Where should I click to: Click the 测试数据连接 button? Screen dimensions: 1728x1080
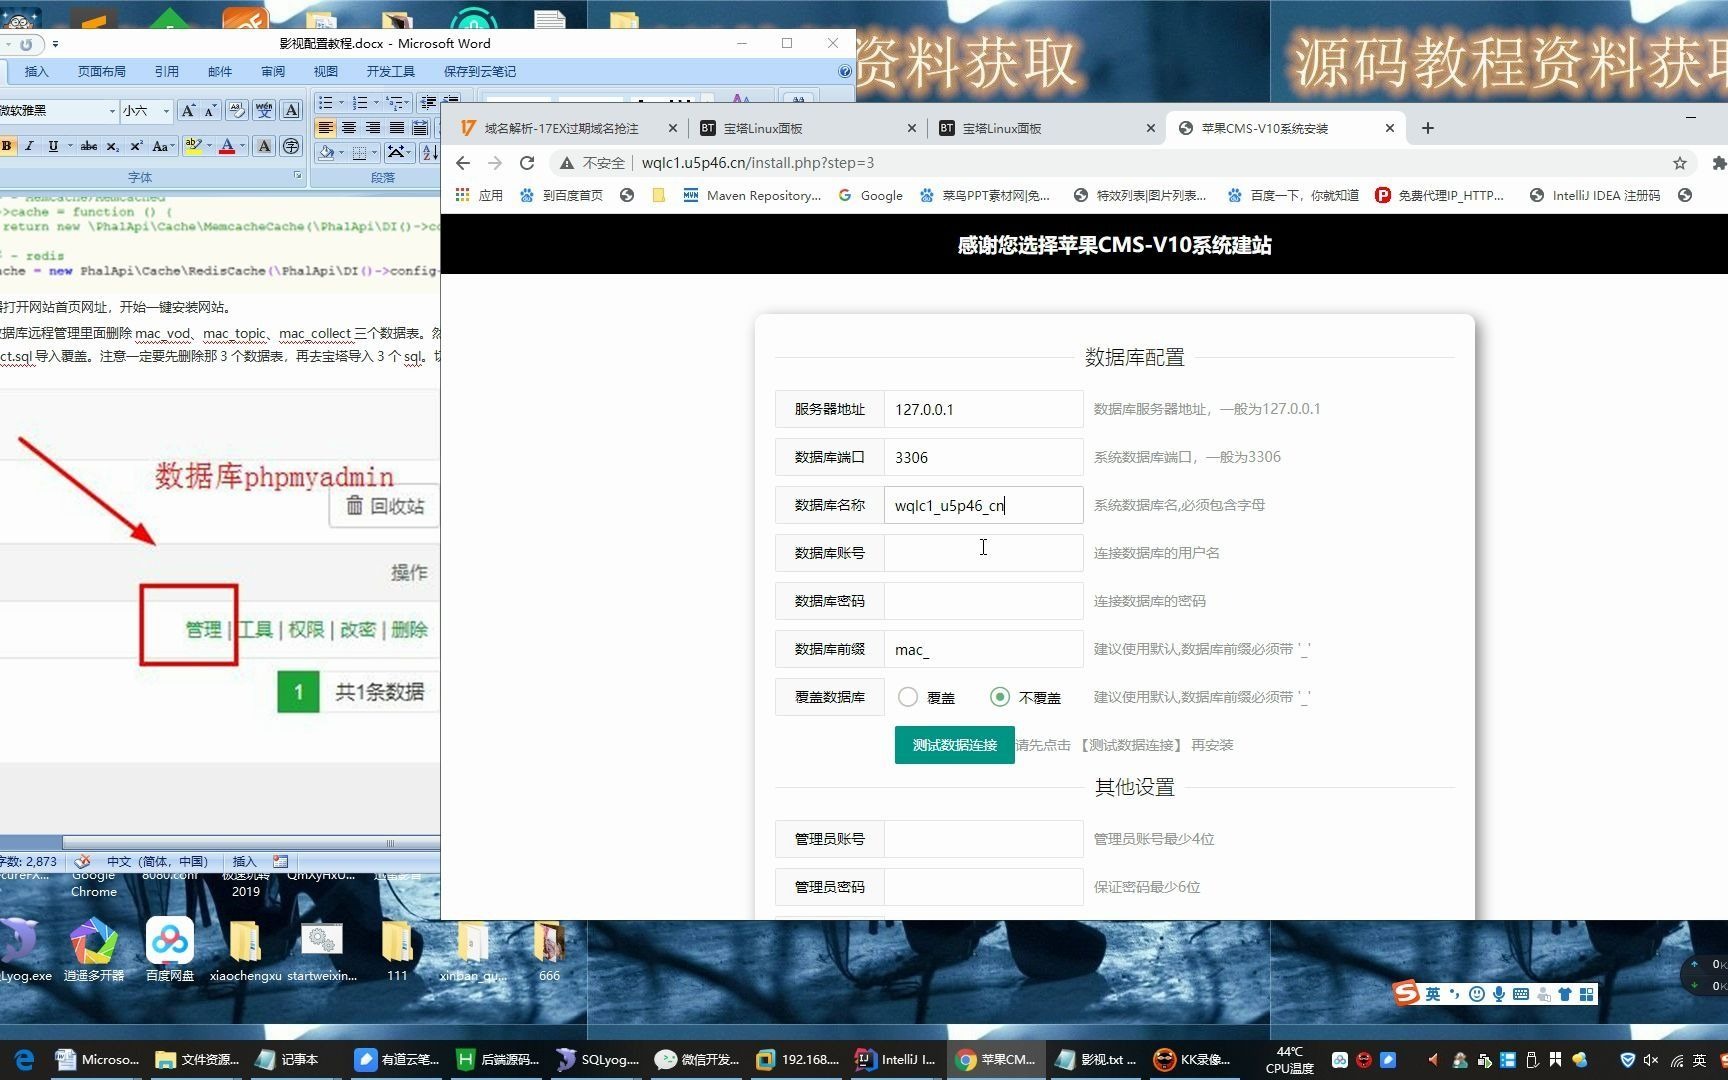point(954,745)
